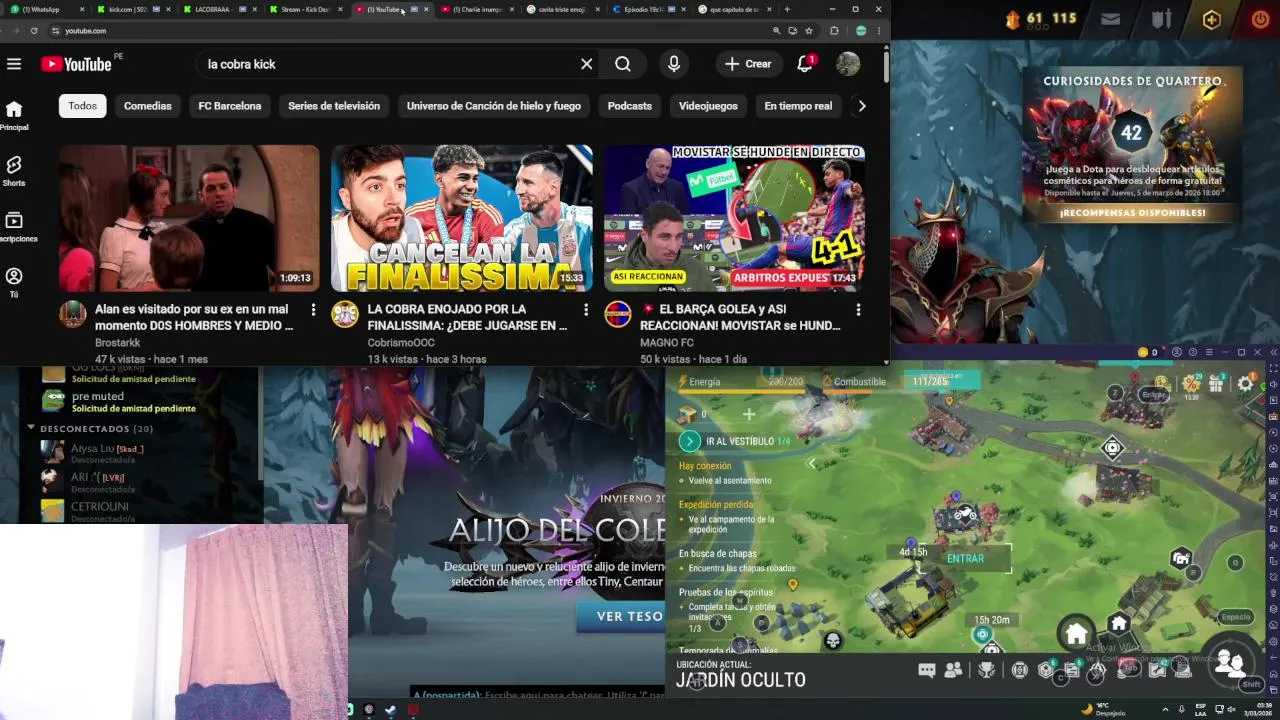1280x720 pixels.
Task: Open the game settings gear icon
Action: [x=1245, y=383]
